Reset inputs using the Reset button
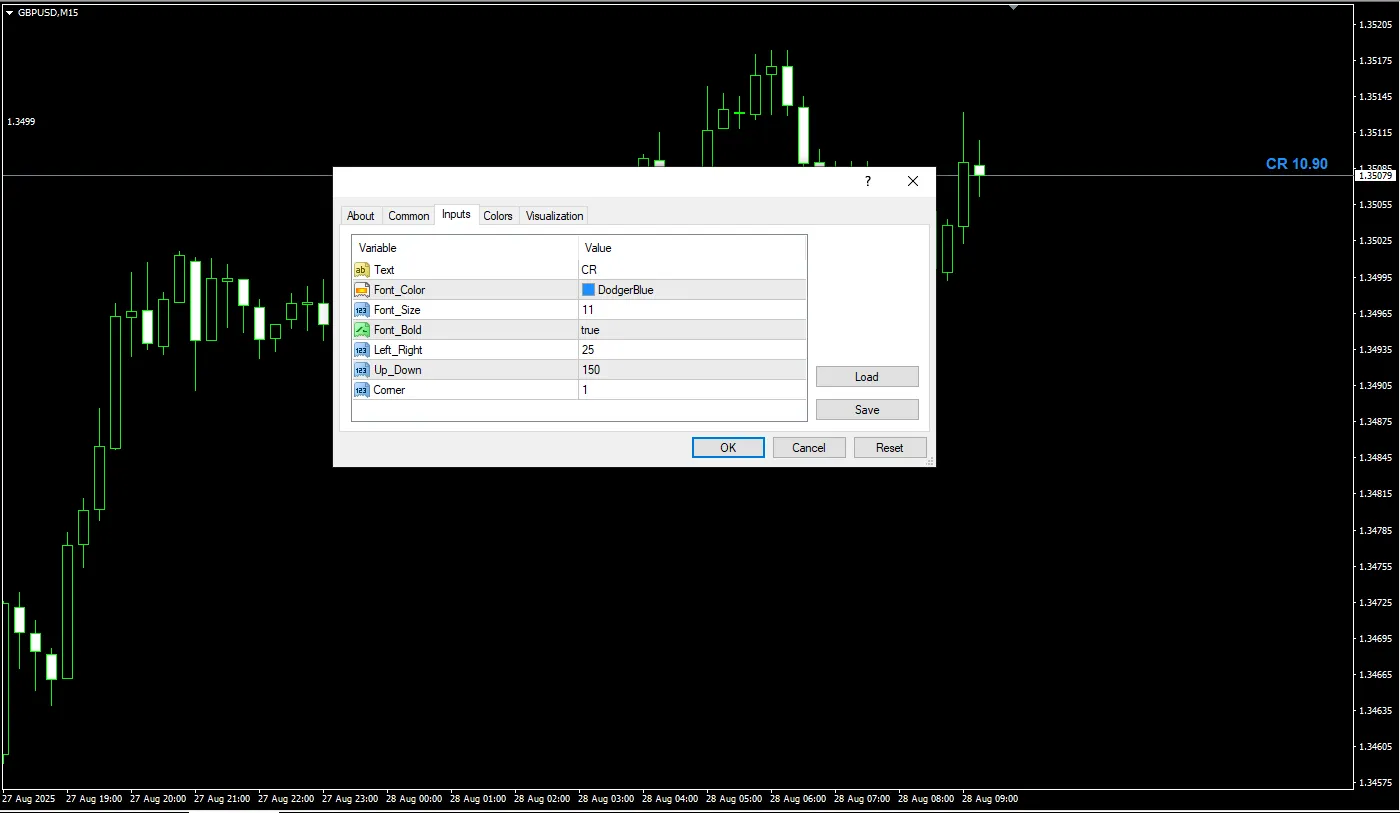The image size is (1400, 813). tap(889, 448)
